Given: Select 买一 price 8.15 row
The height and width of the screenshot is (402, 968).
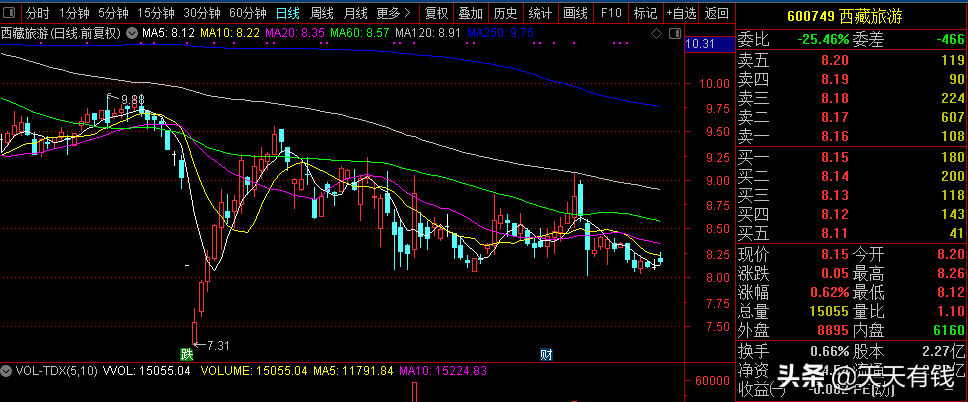Looking at the screenshot, I should point(851,157).
